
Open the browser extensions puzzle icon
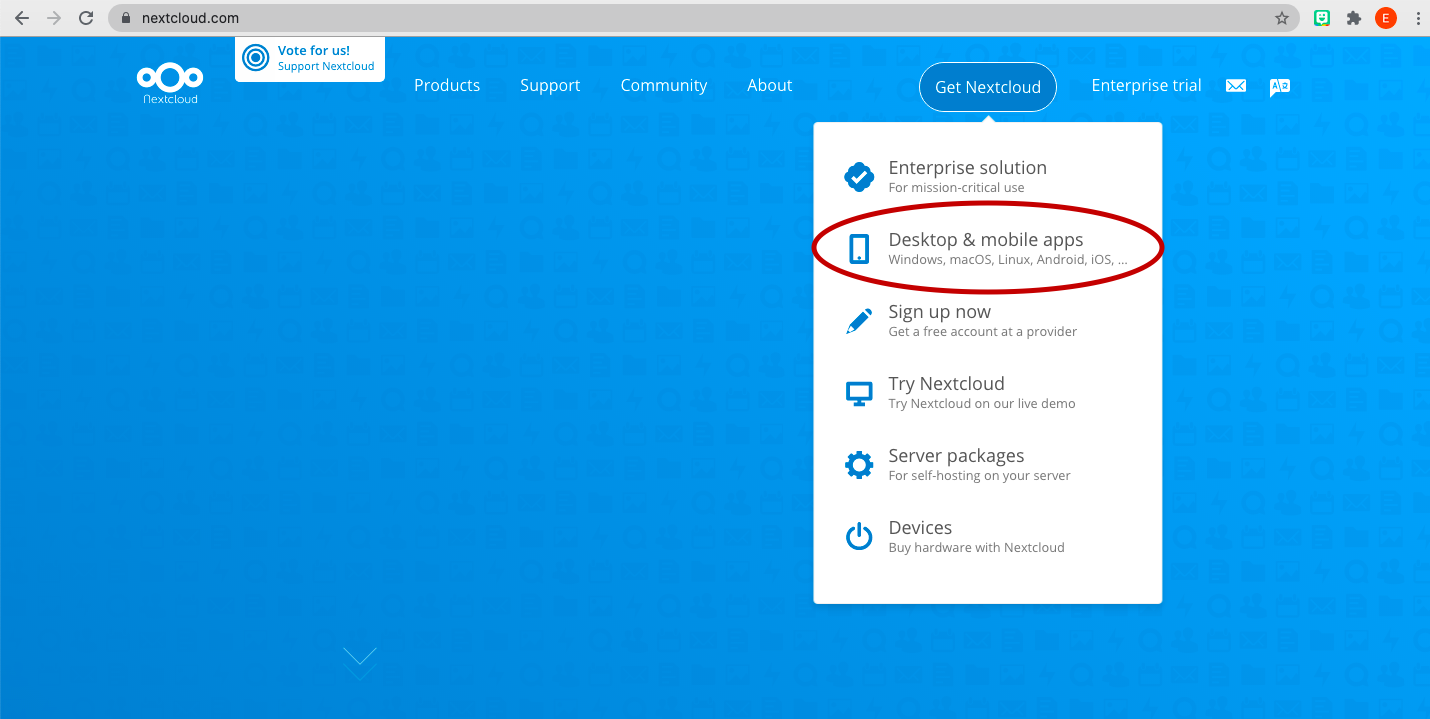point(1353,17)
